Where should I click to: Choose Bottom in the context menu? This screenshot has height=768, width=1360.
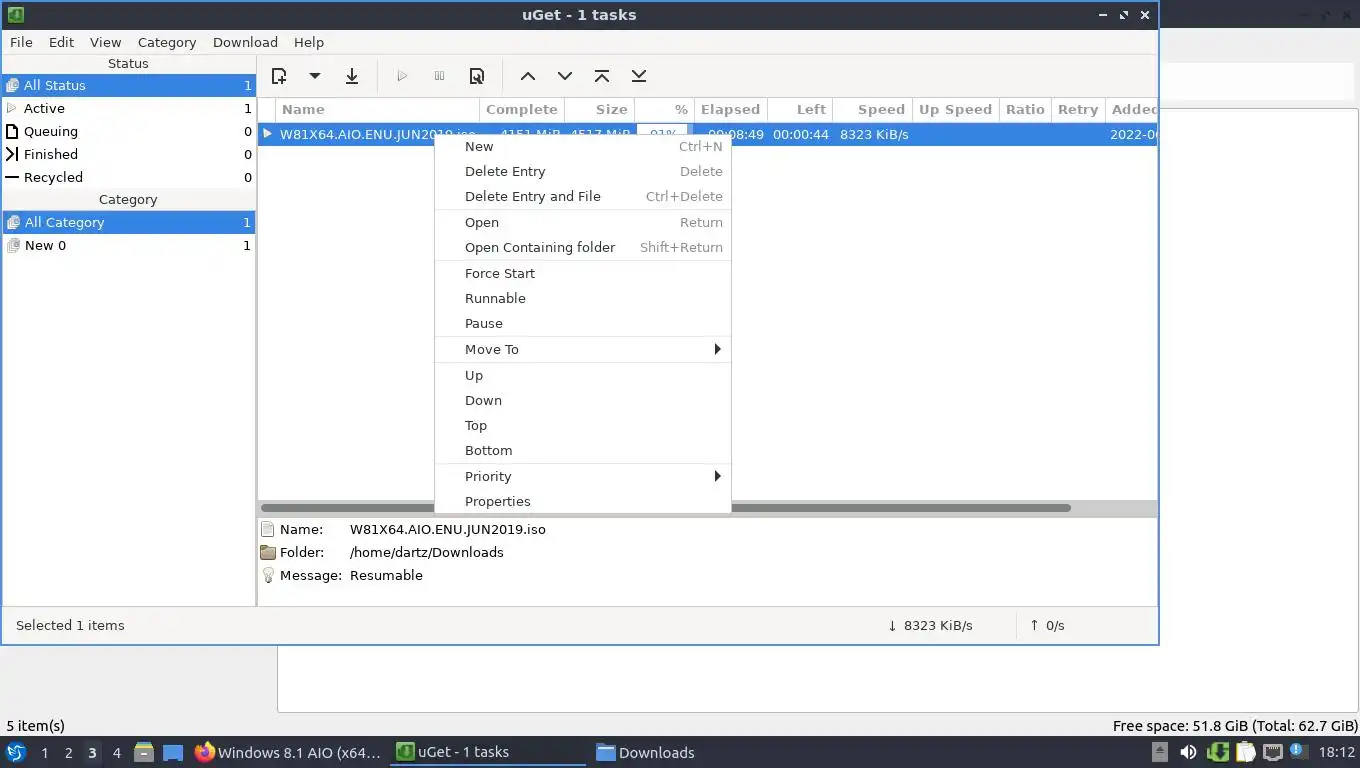click(x=583, y=450)
